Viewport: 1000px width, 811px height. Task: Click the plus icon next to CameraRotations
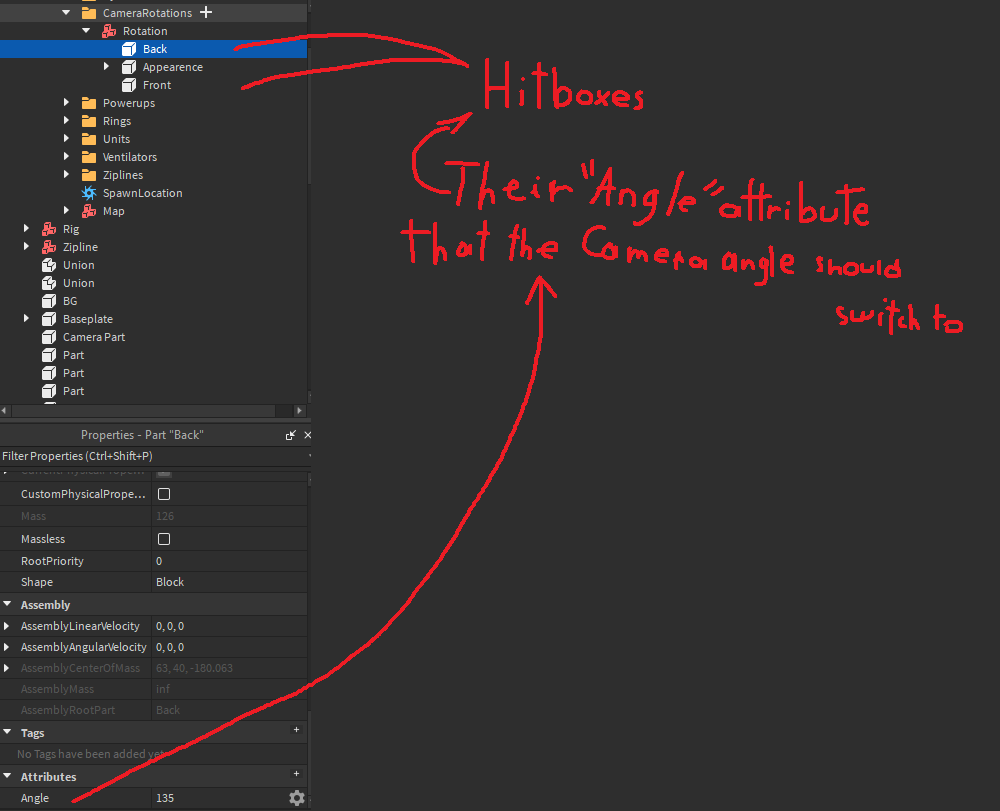click(206, 12)
